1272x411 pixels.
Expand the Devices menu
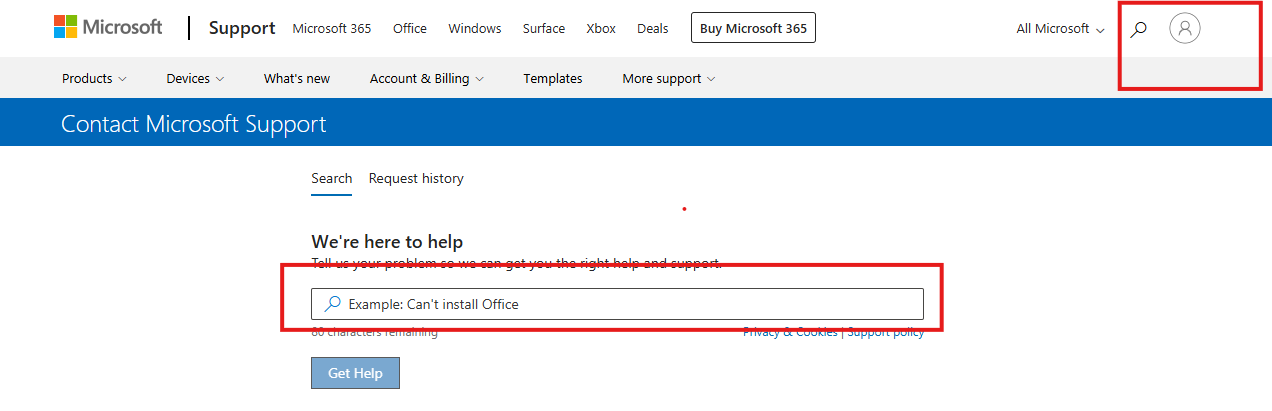[x=195, y=78]
